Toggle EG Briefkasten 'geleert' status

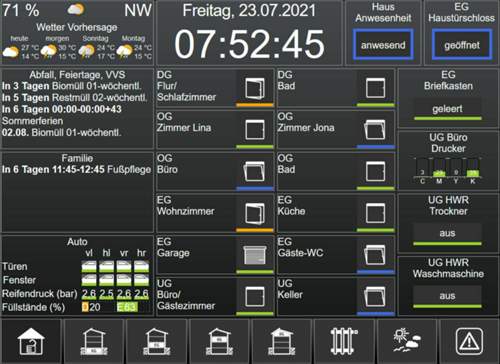tap(447, 109)
